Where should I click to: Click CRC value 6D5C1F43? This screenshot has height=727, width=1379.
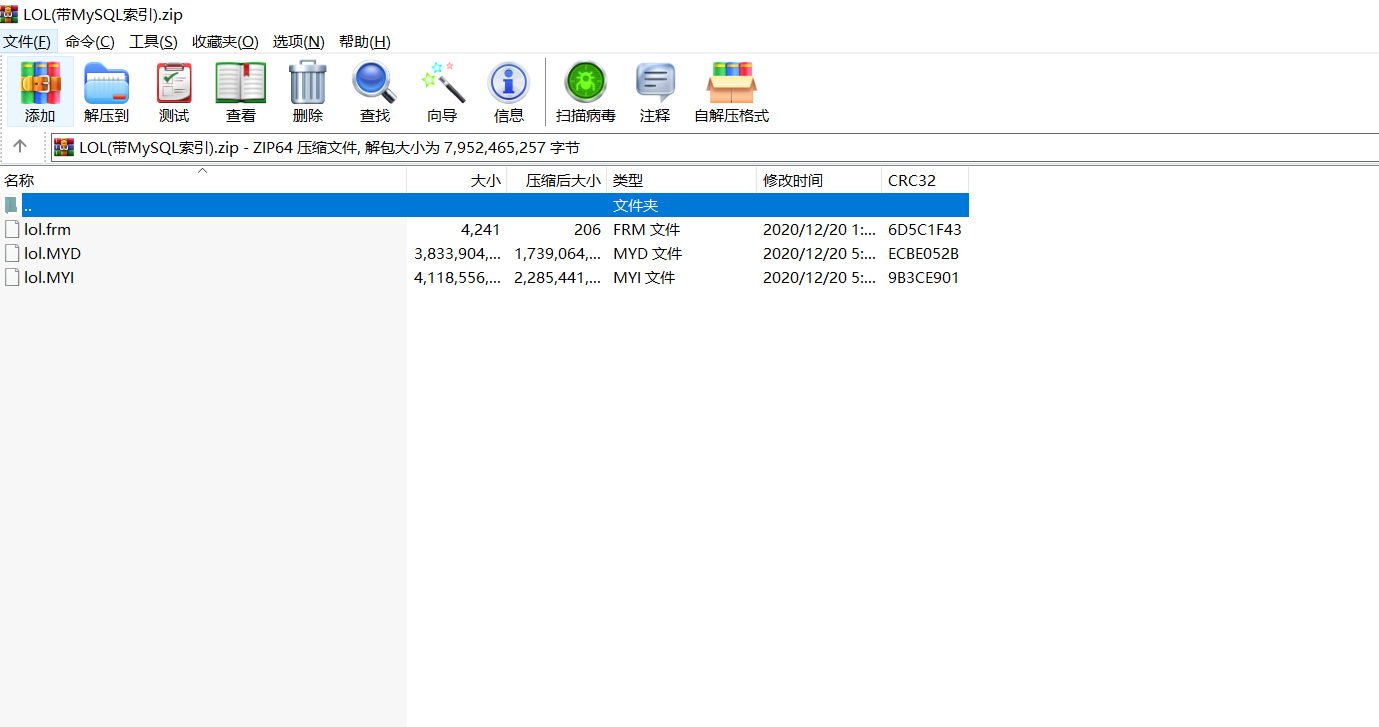924,229
